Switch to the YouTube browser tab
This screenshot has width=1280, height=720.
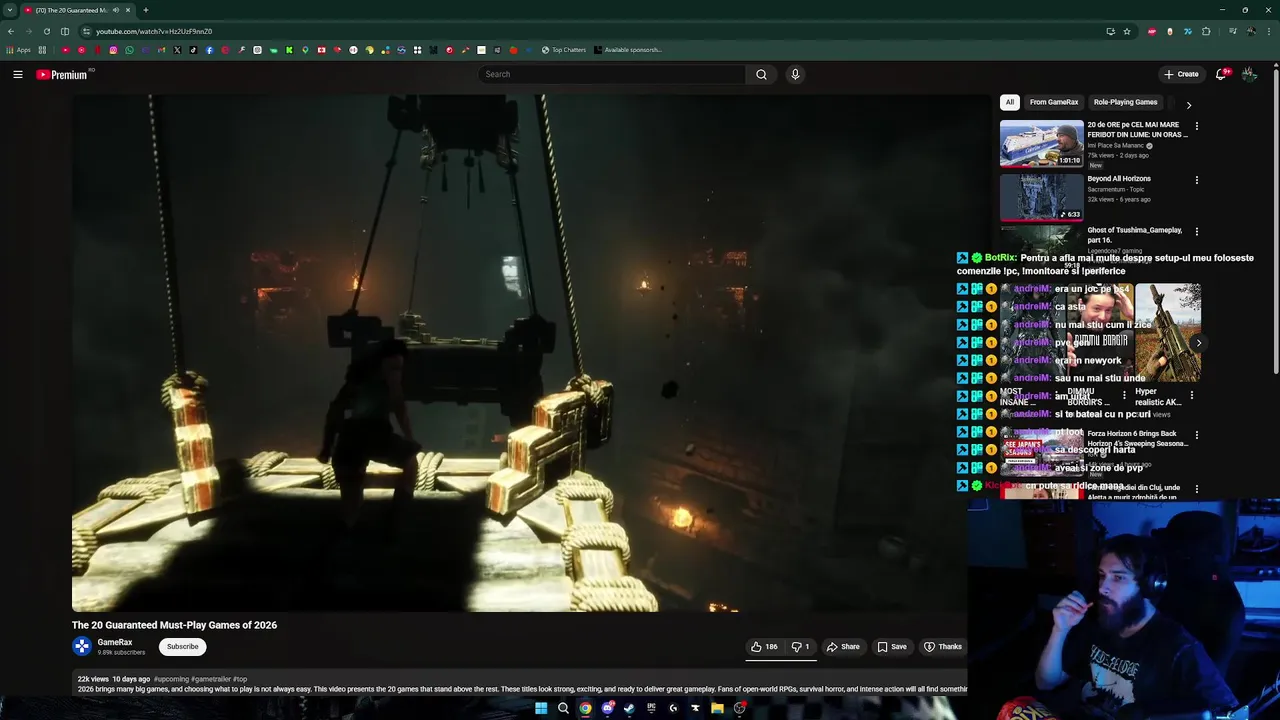76,10
